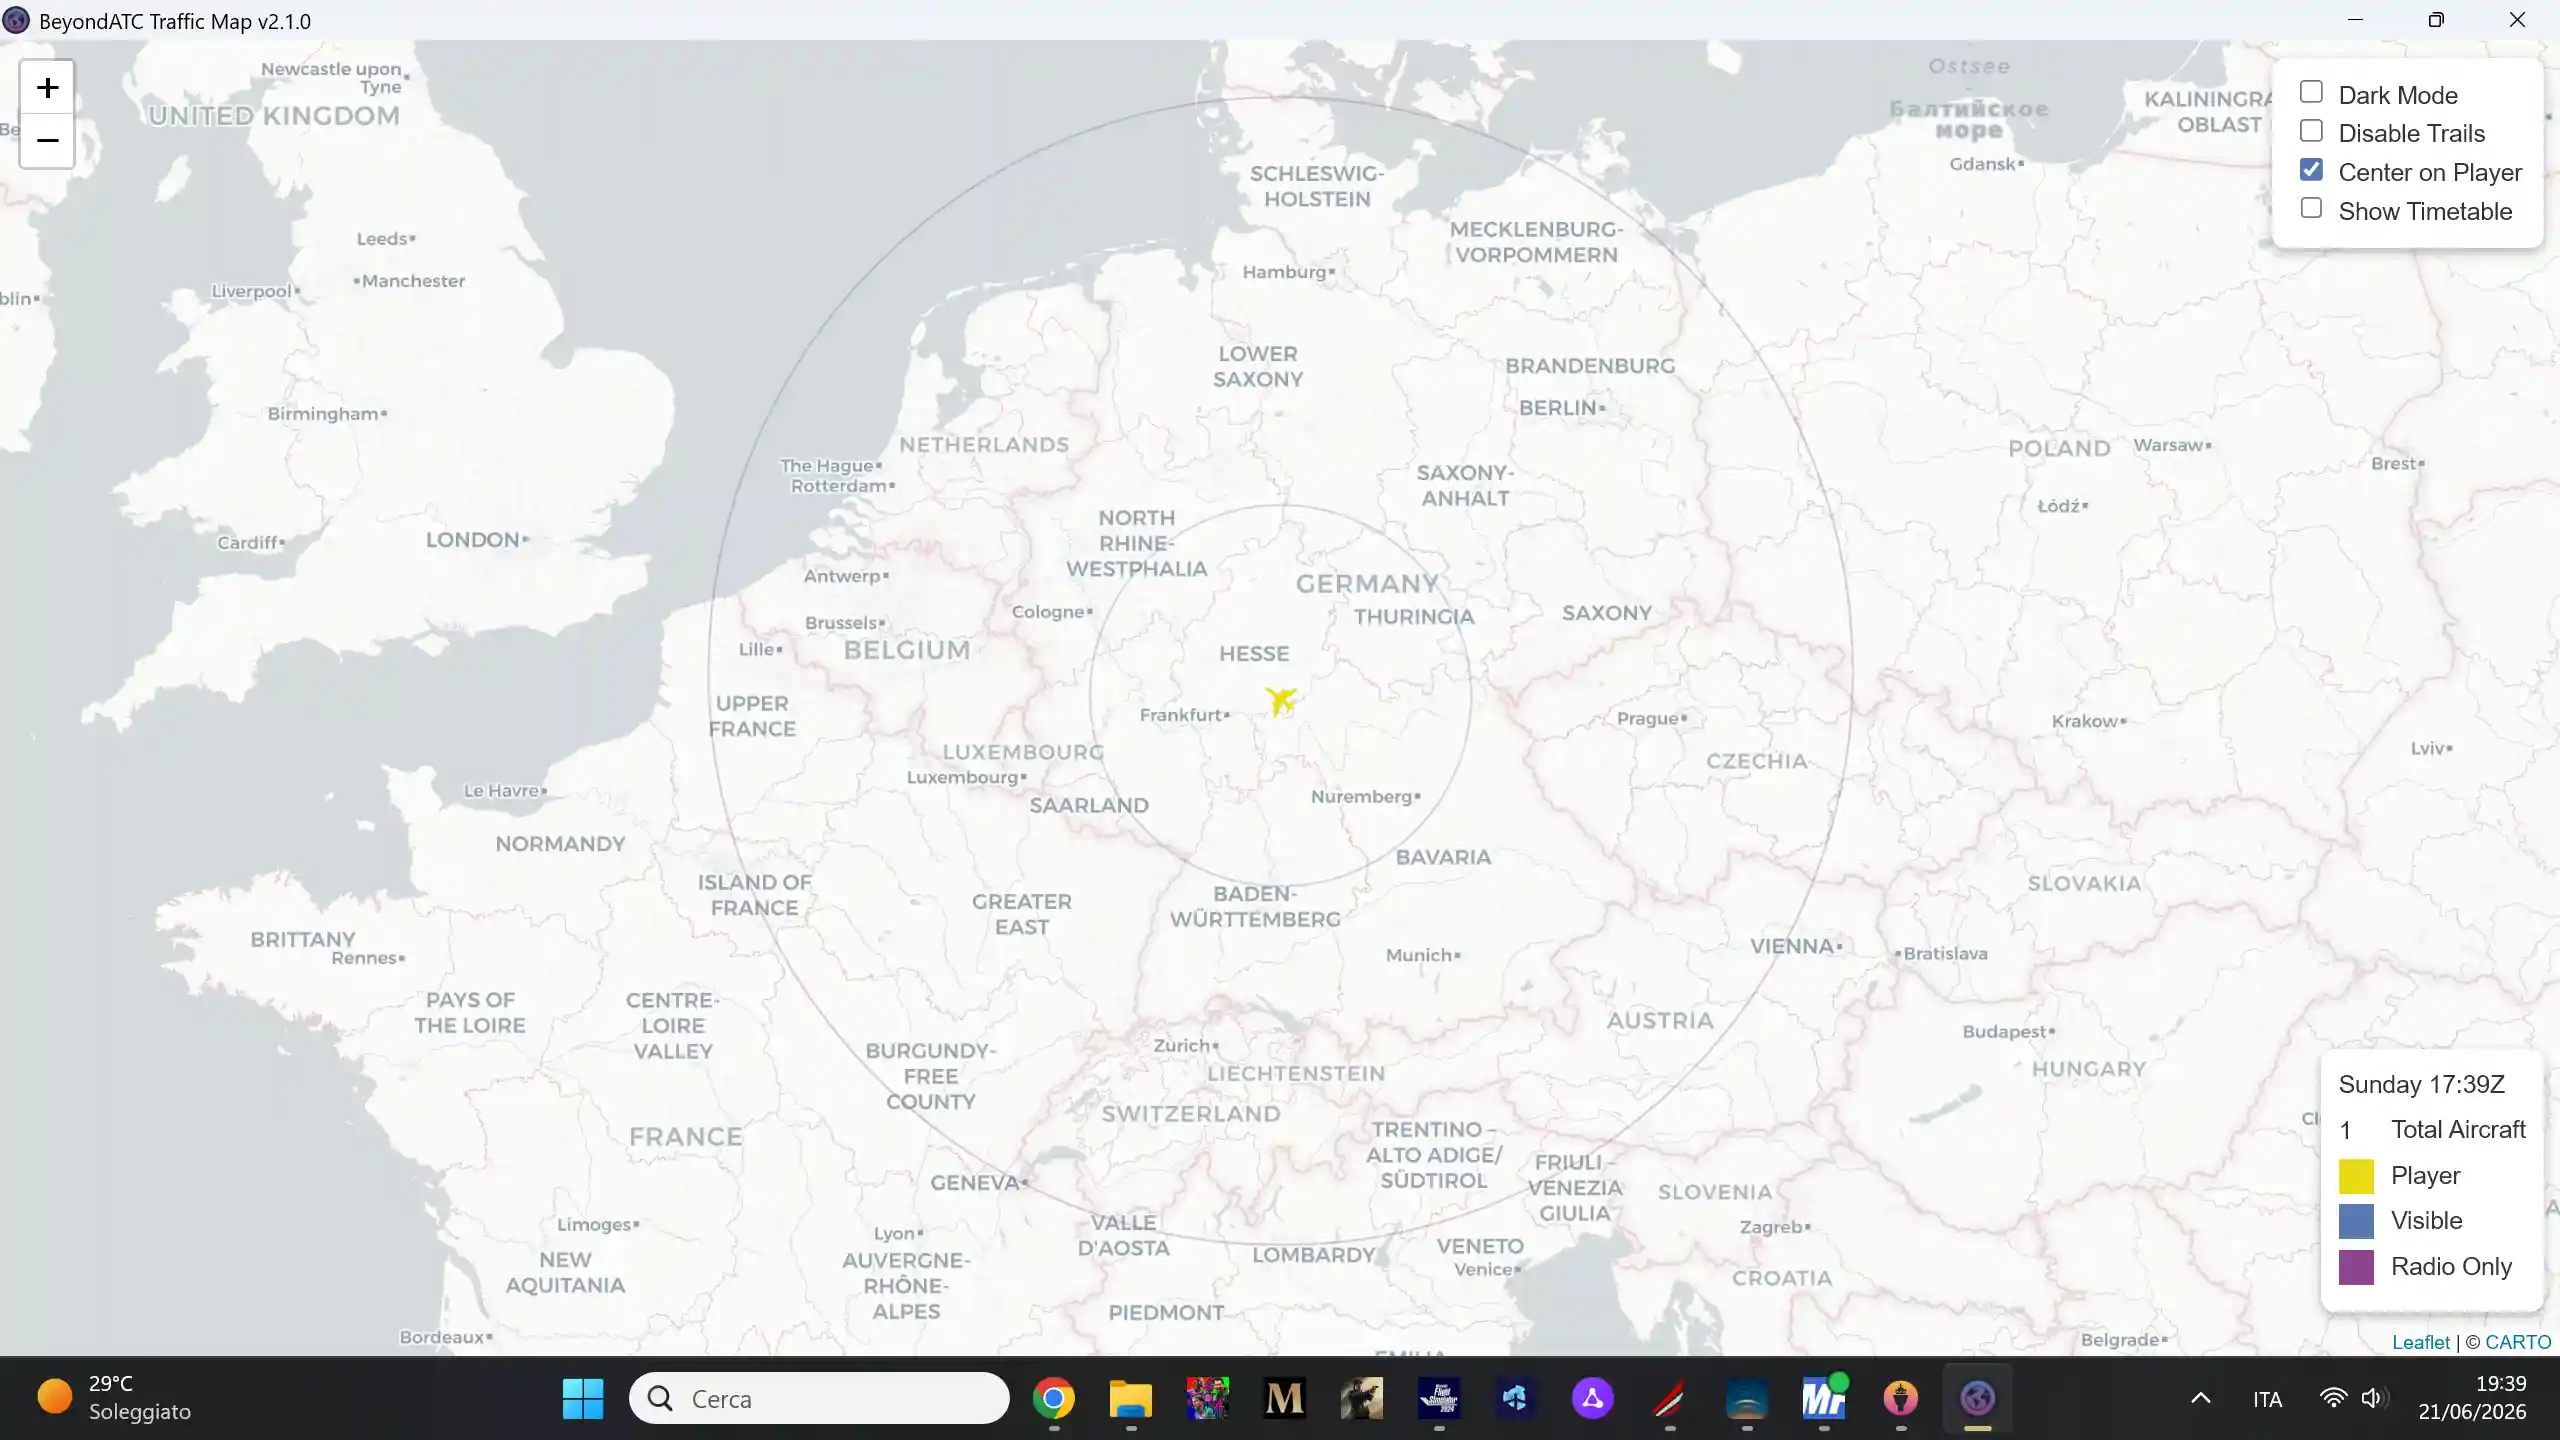Open the Leaflet attribution link
Screen dimensions: 2560x1440
(x=2420, y=1342)
